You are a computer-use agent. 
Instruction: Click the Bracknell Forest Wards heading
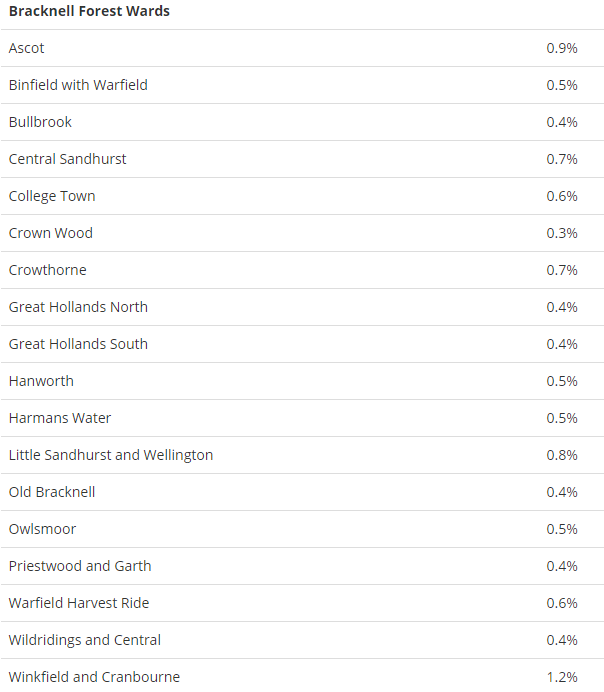pyautogui.click(x=89, y=11)
